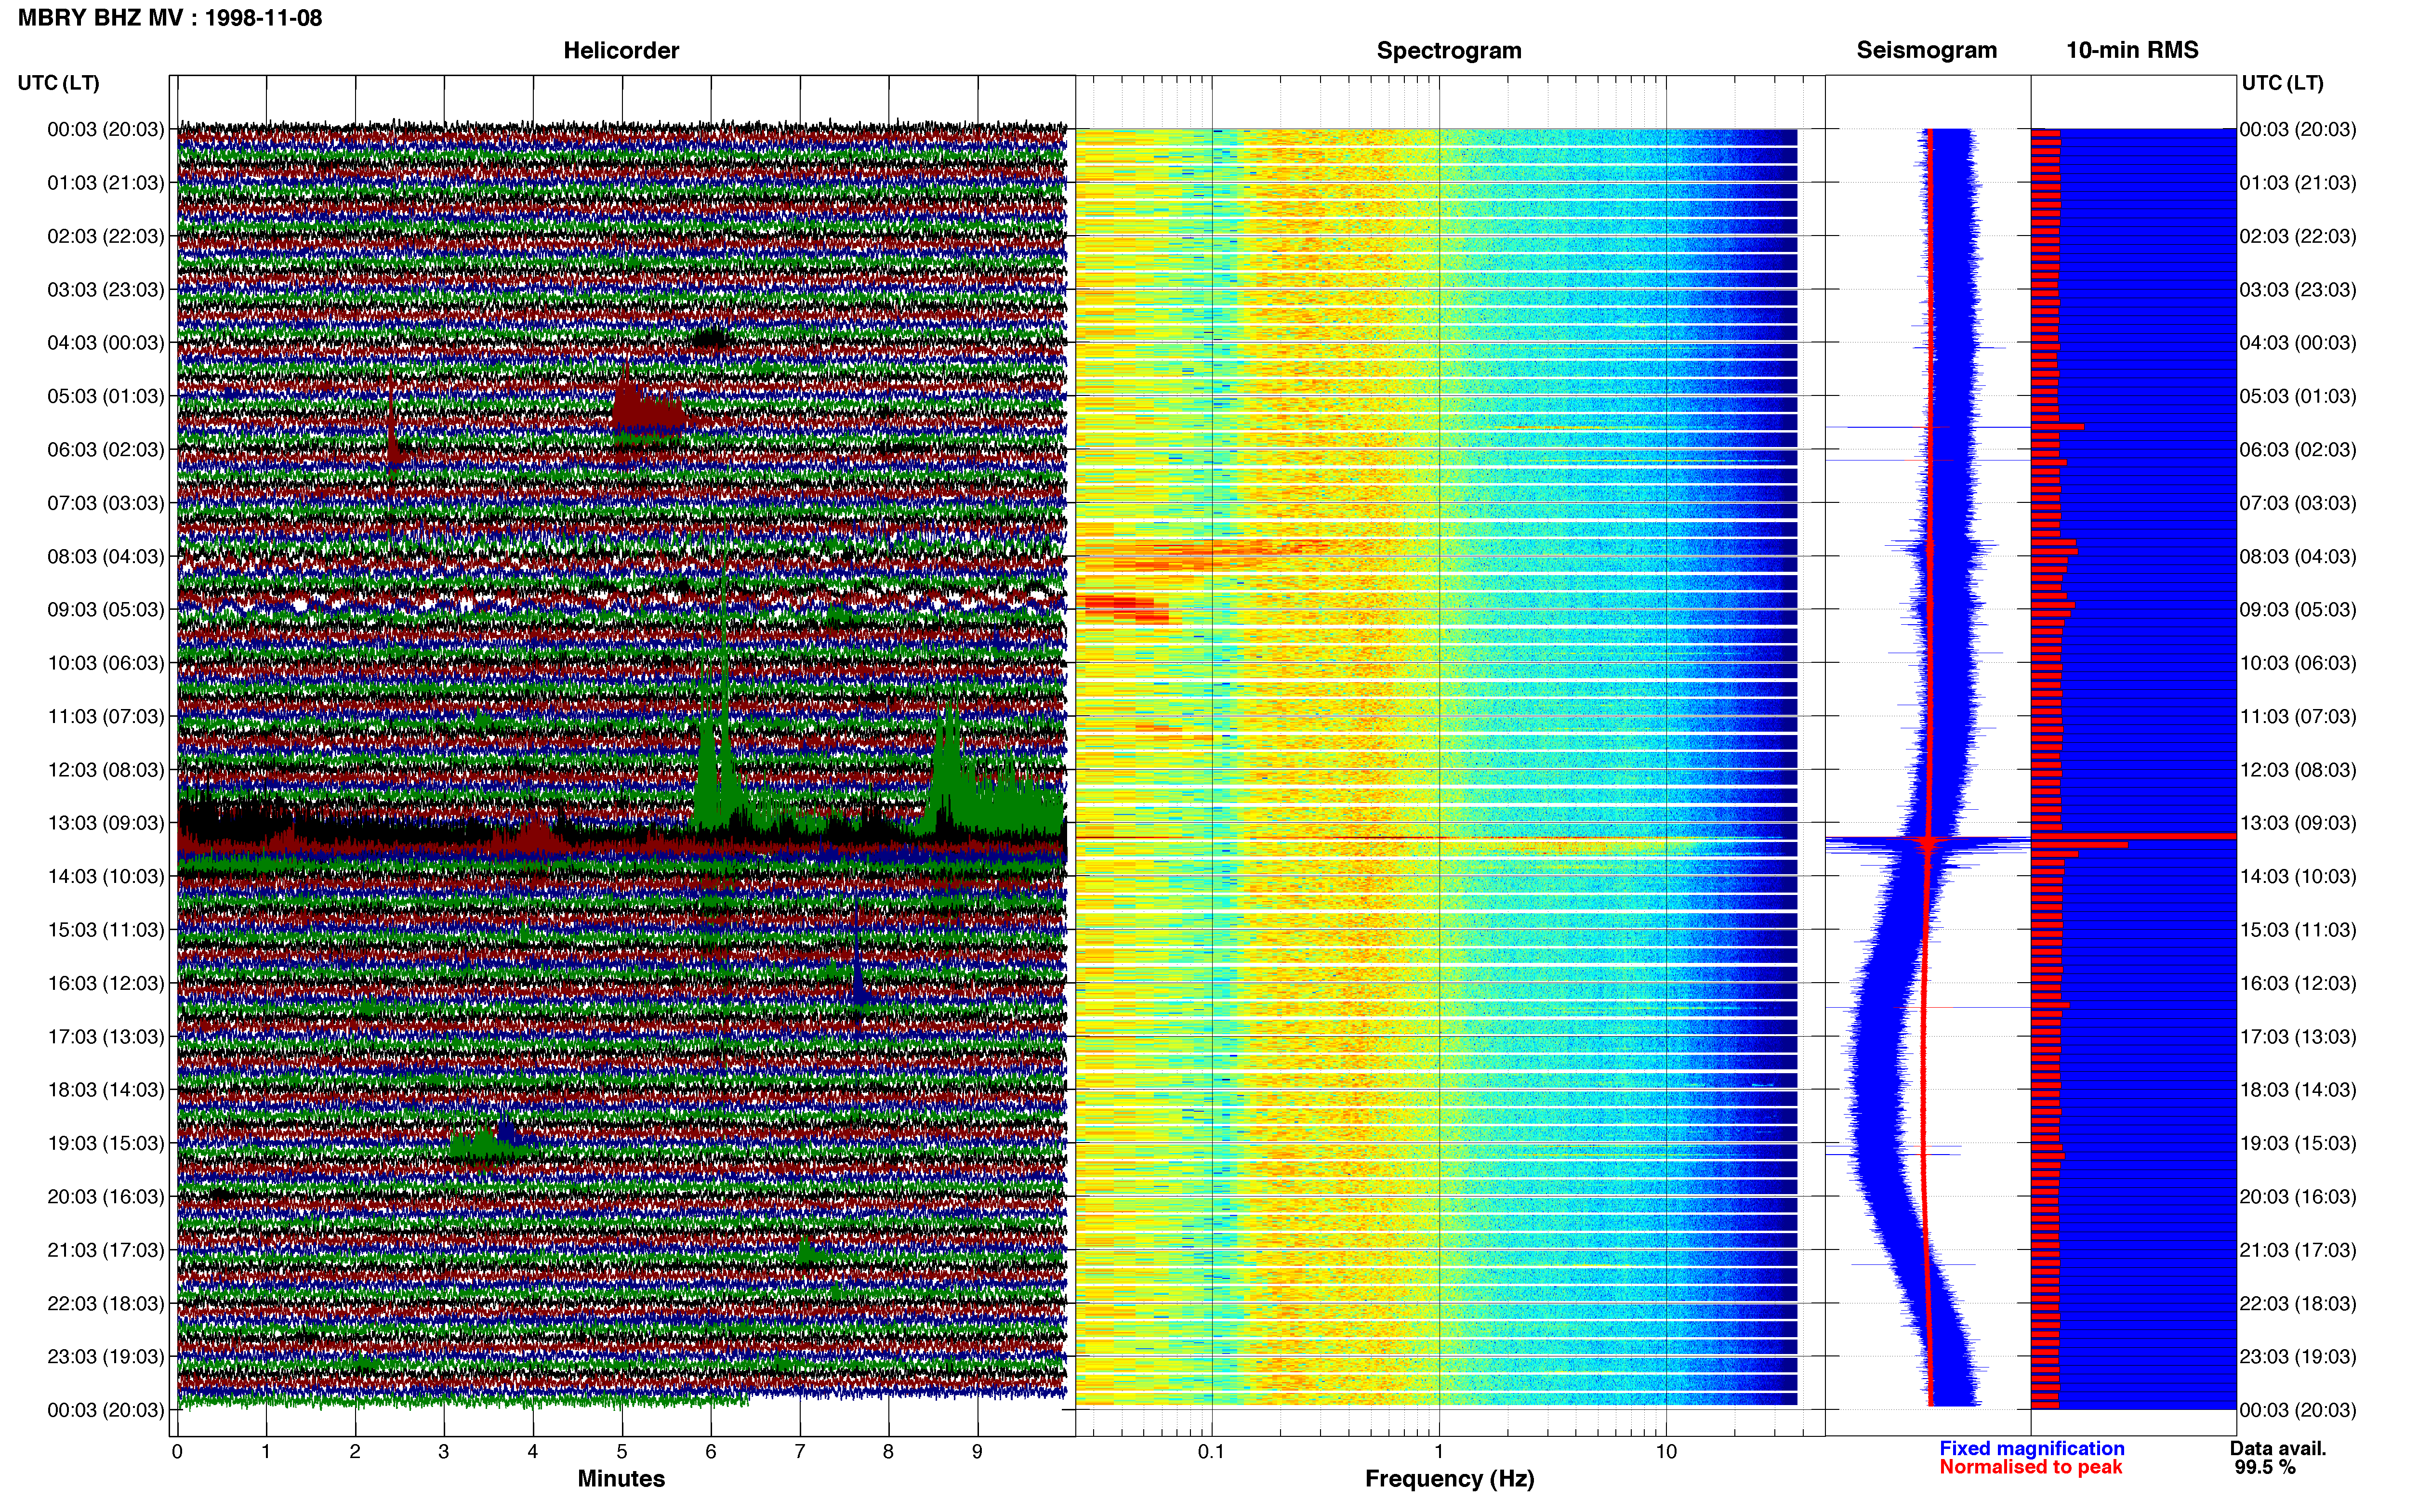The height and width of the screenshot is (1512, 2418).
Task: Click helicorder time label '14:03 (10:03)'
Action: pyautogui.click(x=106, y=876)
